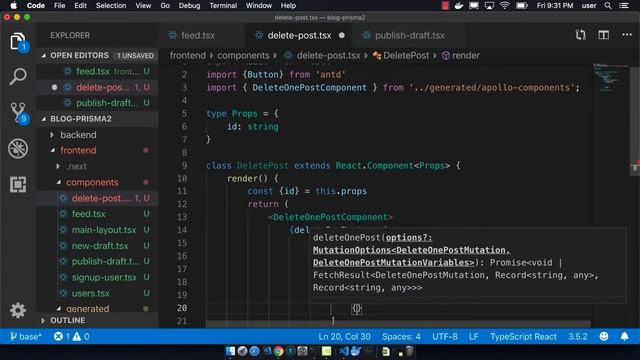Image resolution: width=640 pixels, height=360 pixels.
Task: Change end of line sequence LF
Action: coord(473,336)
